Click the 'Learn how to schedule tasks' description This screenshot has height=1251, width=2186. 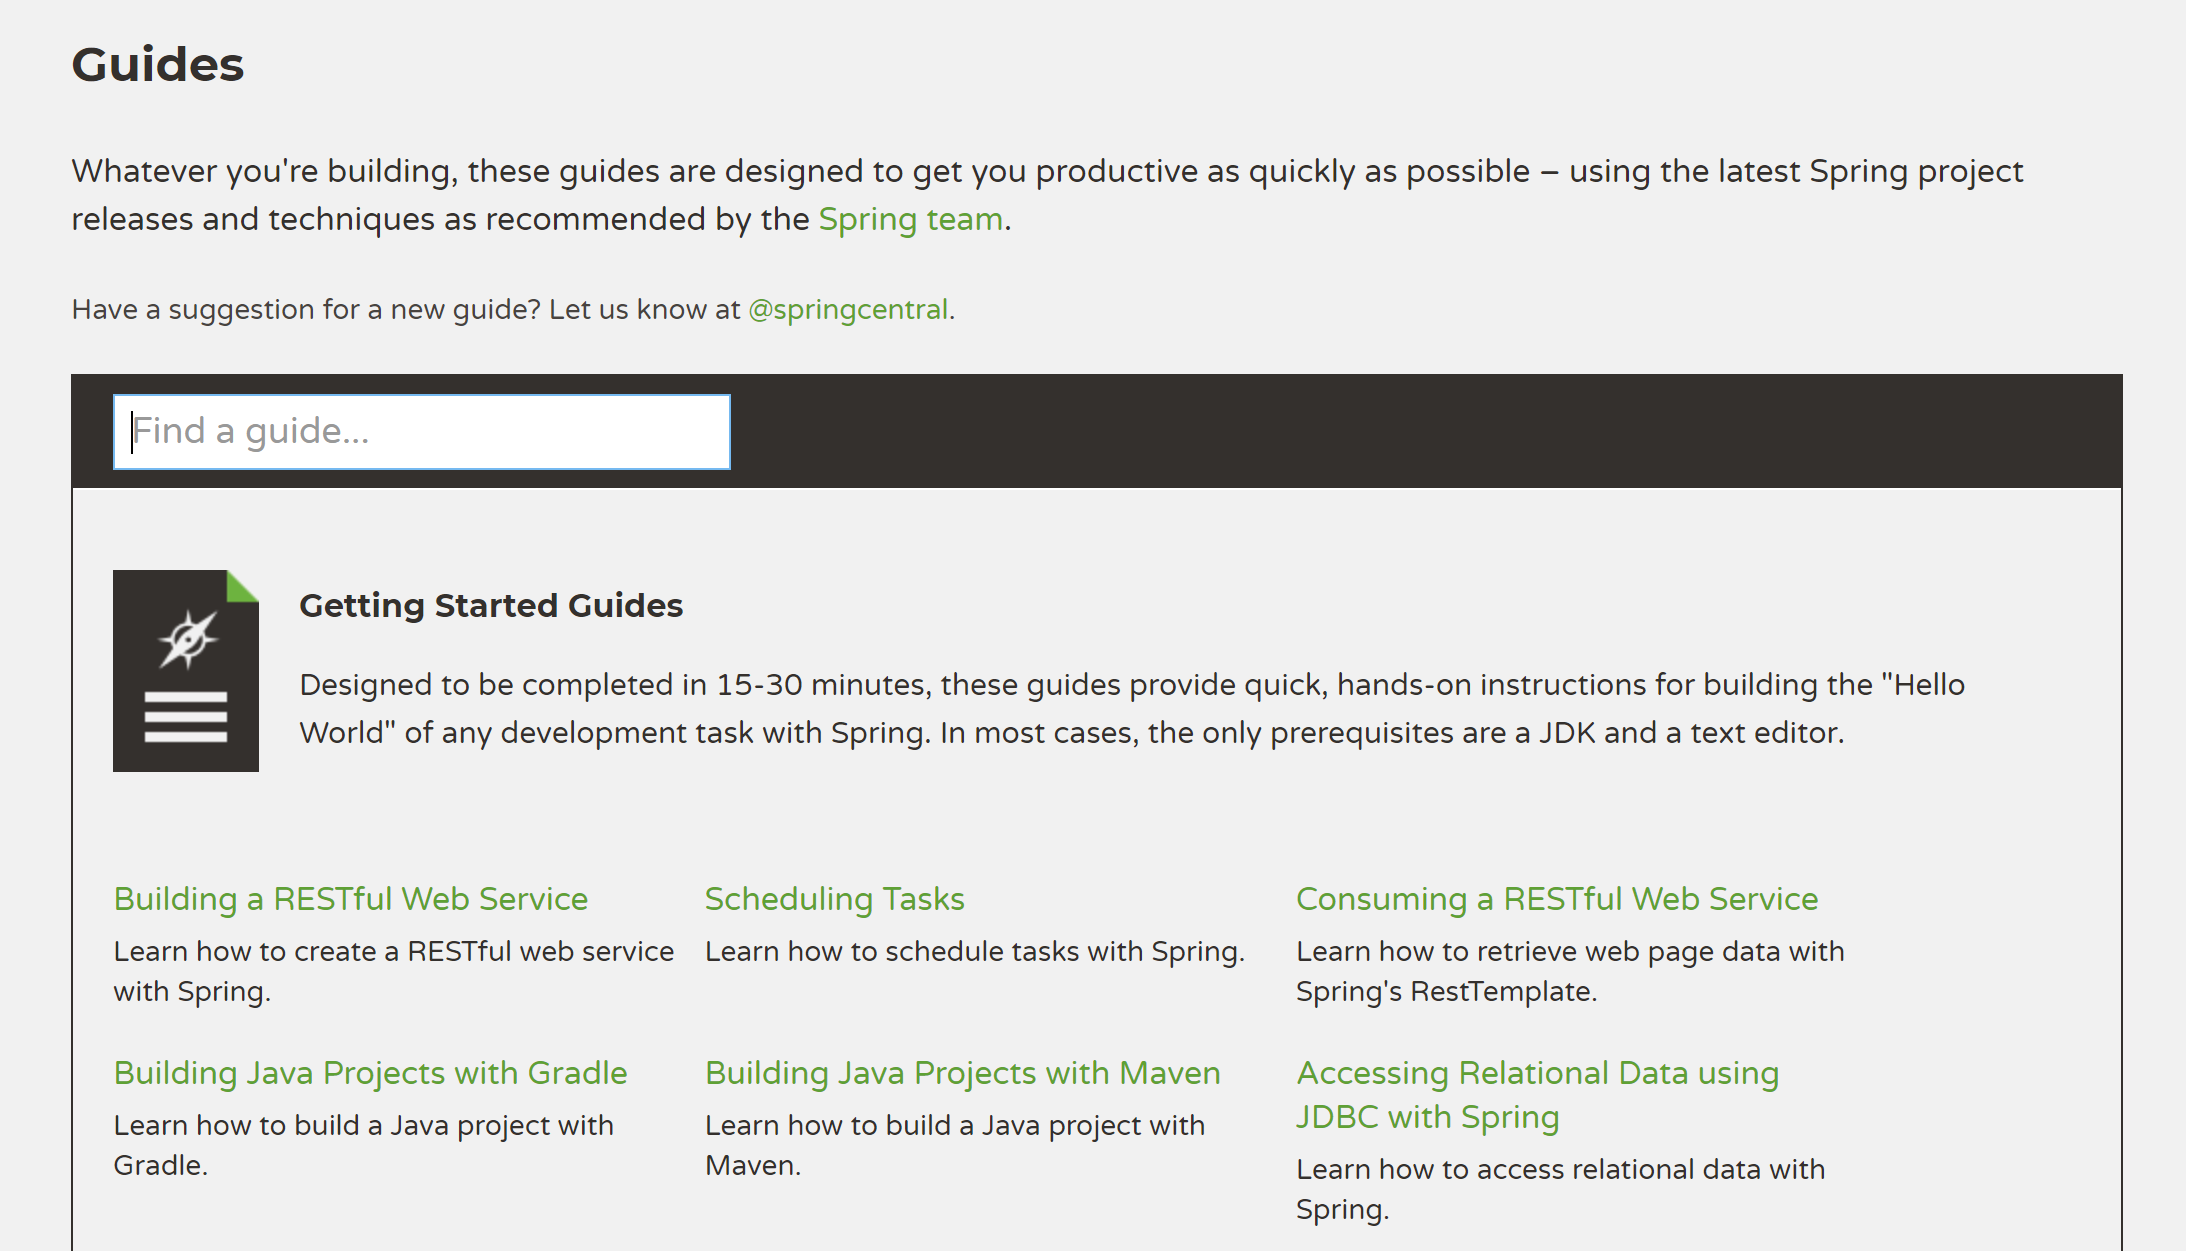(974, 952)
